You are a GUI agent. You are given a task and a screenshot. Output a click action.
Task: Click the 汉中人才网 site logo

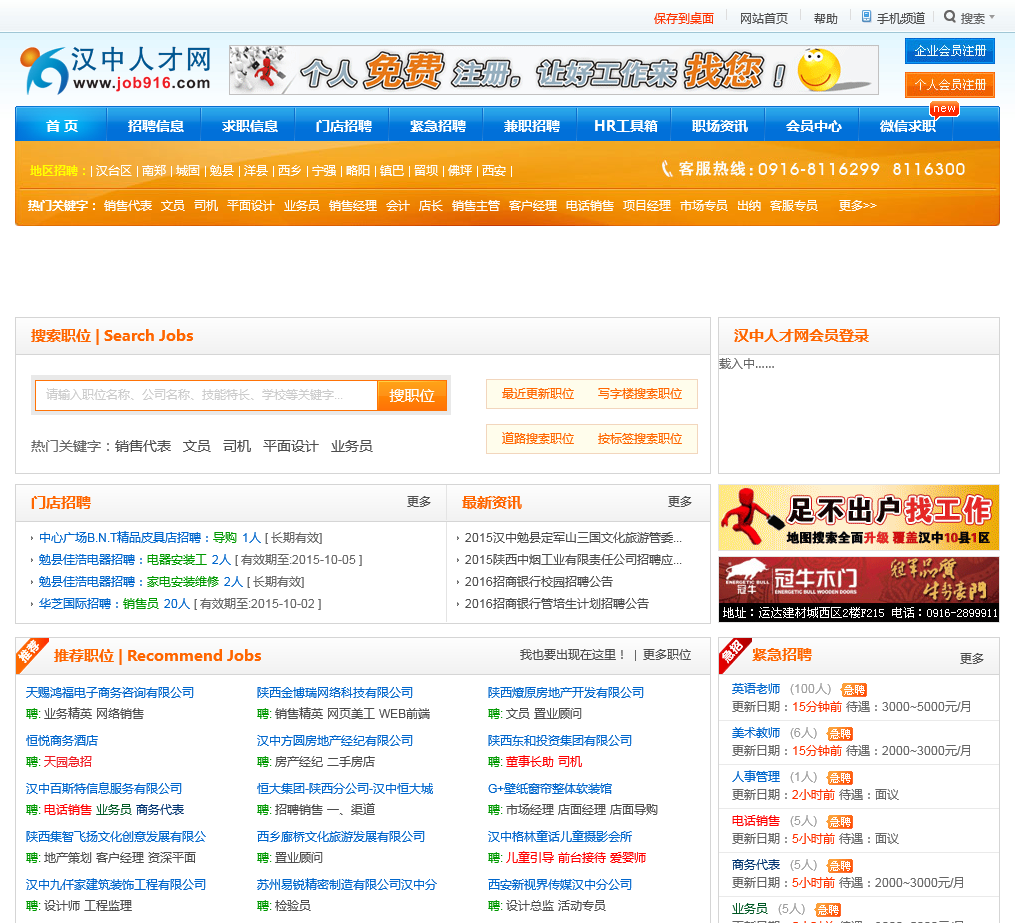click(117, 69)
